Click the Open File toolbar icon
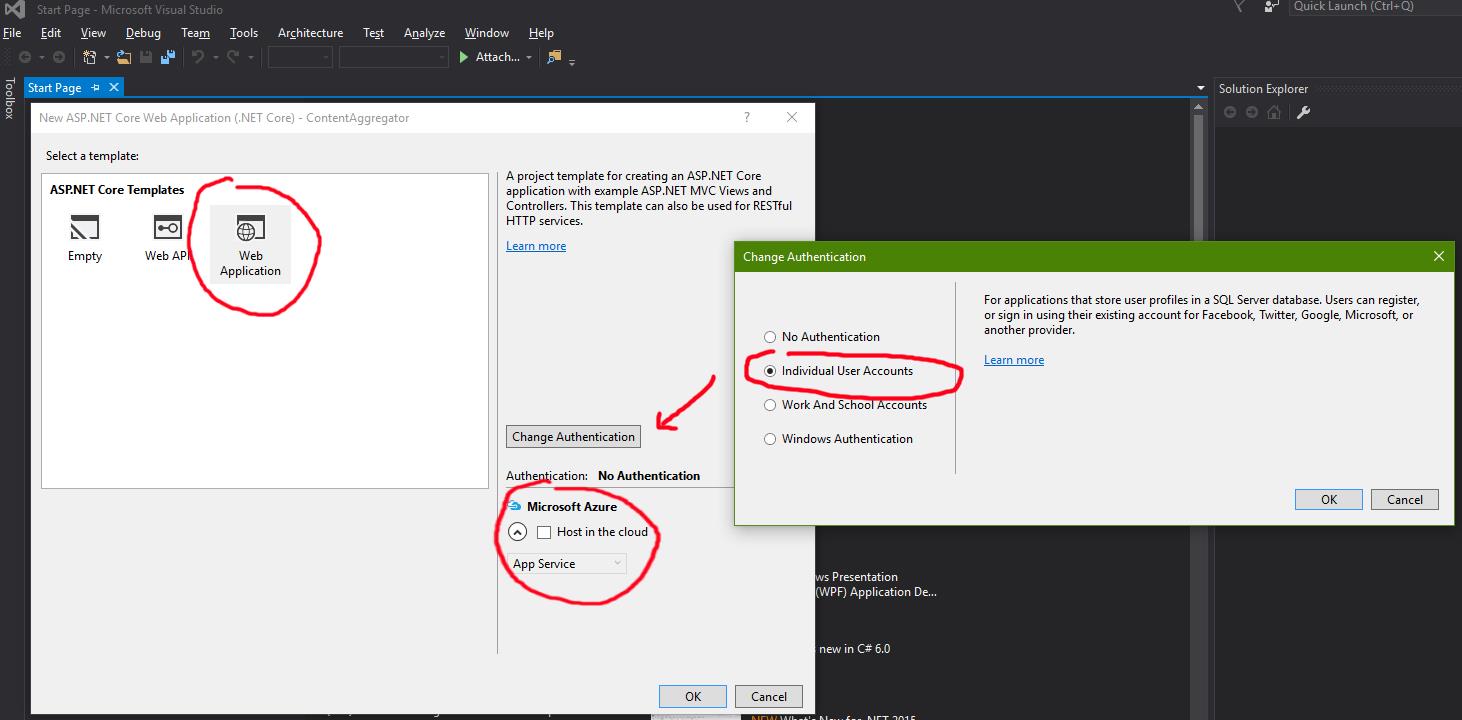The image size is (1462, 720). point(124,57)
